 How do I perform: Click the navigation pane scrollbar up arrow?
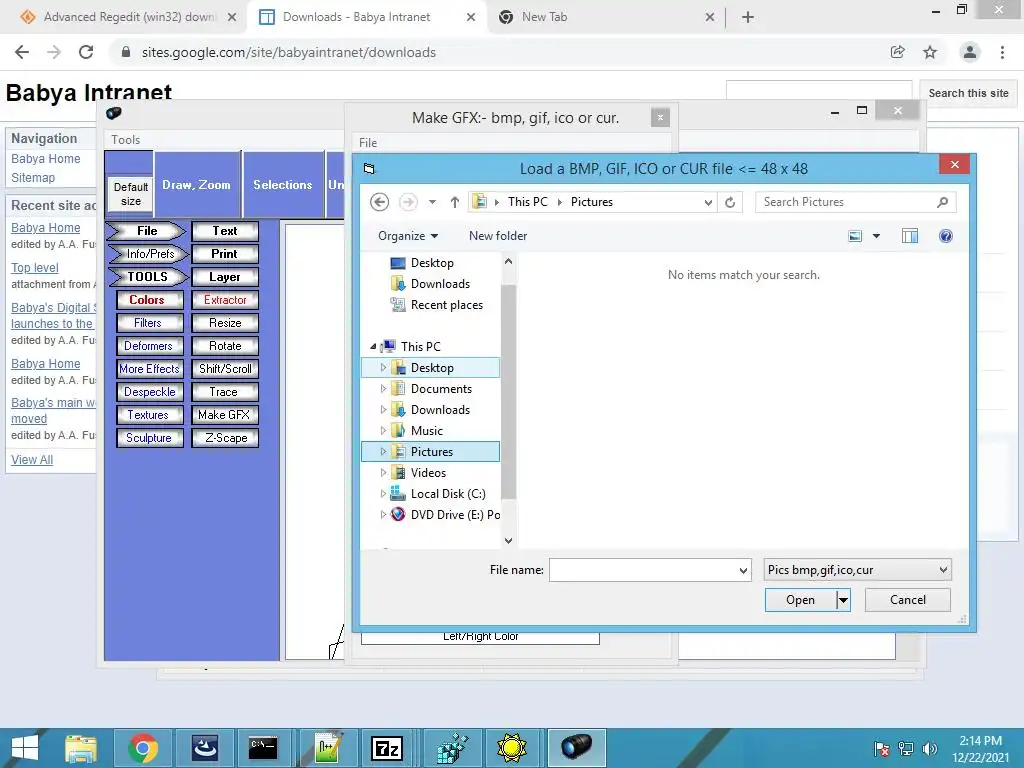(x=508, y=261)
